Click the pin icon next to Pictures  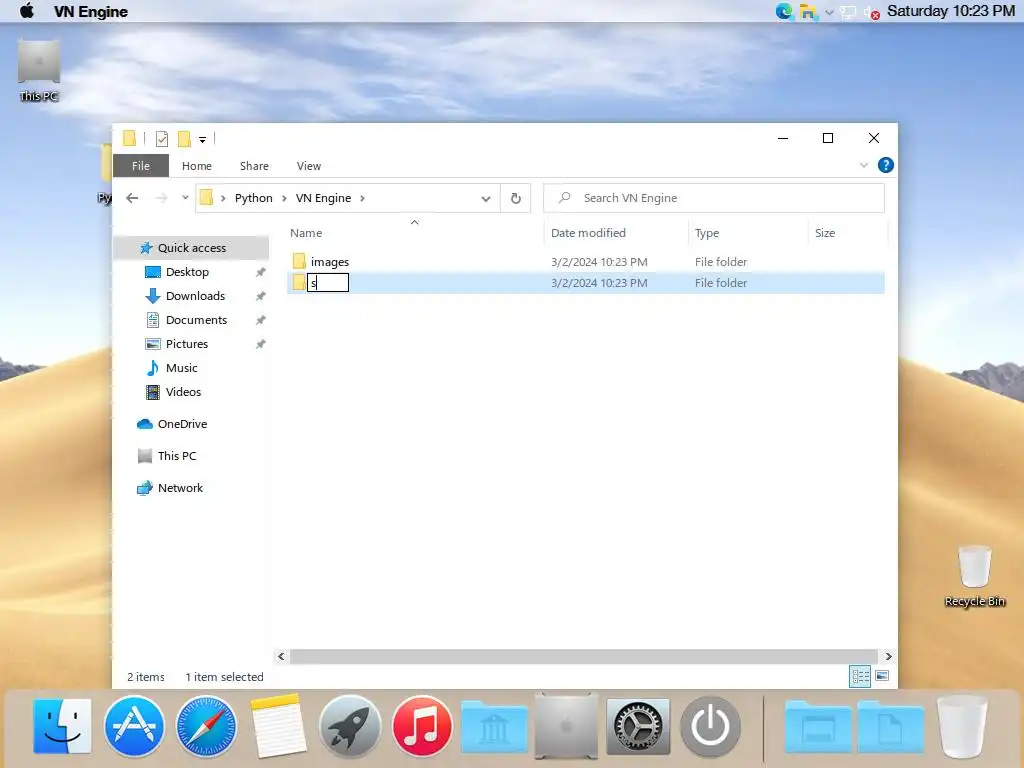pos(261,344)
